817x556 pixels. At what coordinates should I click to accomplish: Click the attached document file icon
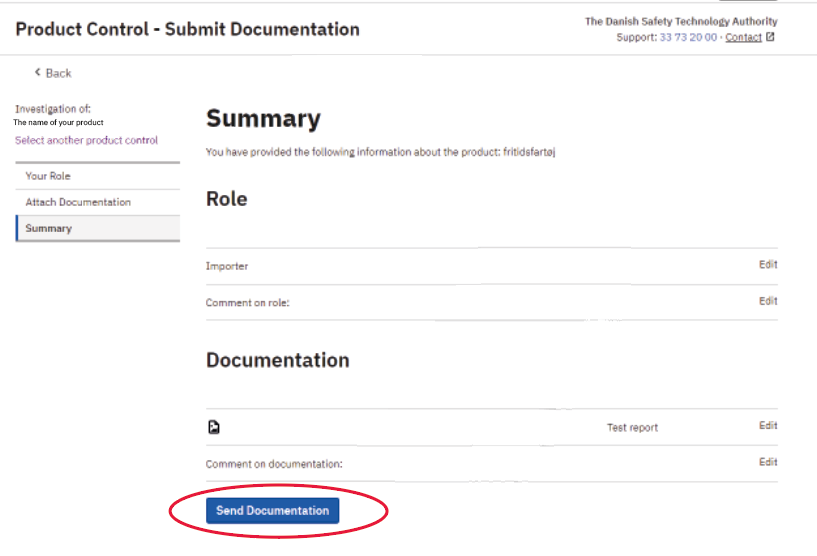tap(214, 427)
